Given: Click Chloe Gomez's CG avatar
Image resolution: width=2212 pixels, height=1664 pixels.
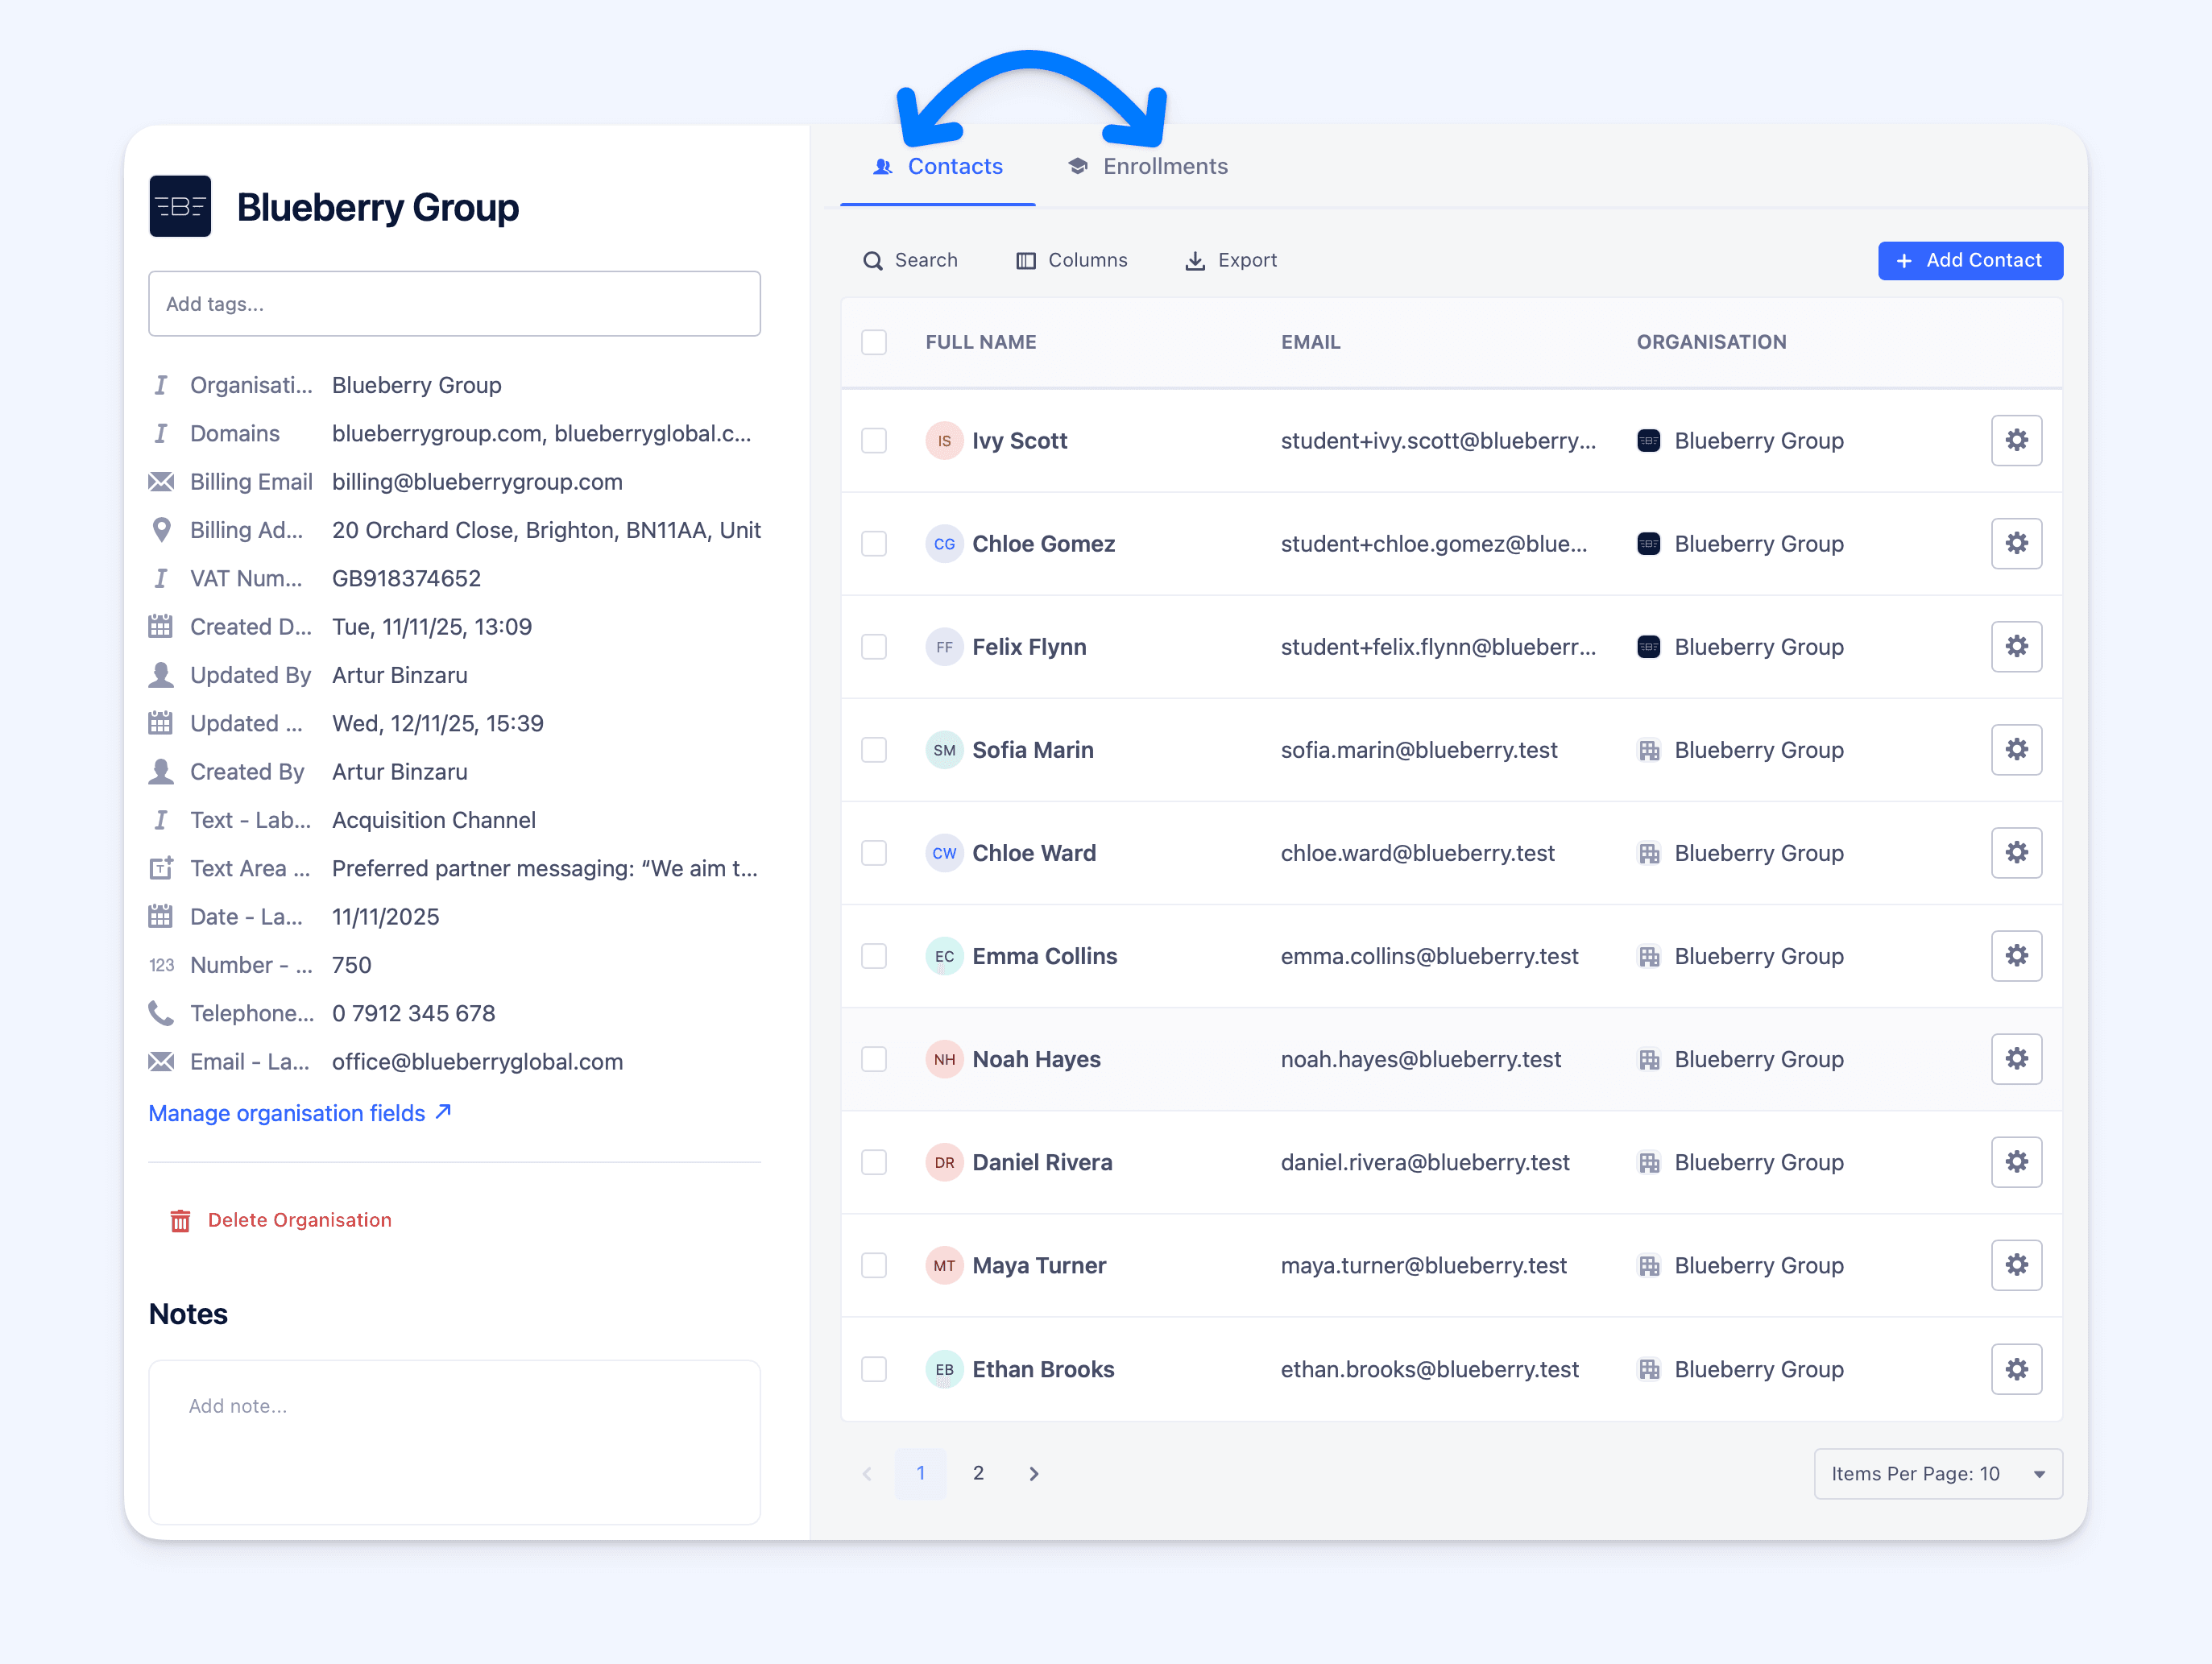Looking at the screenshot, I should click(x=943, y=544).
